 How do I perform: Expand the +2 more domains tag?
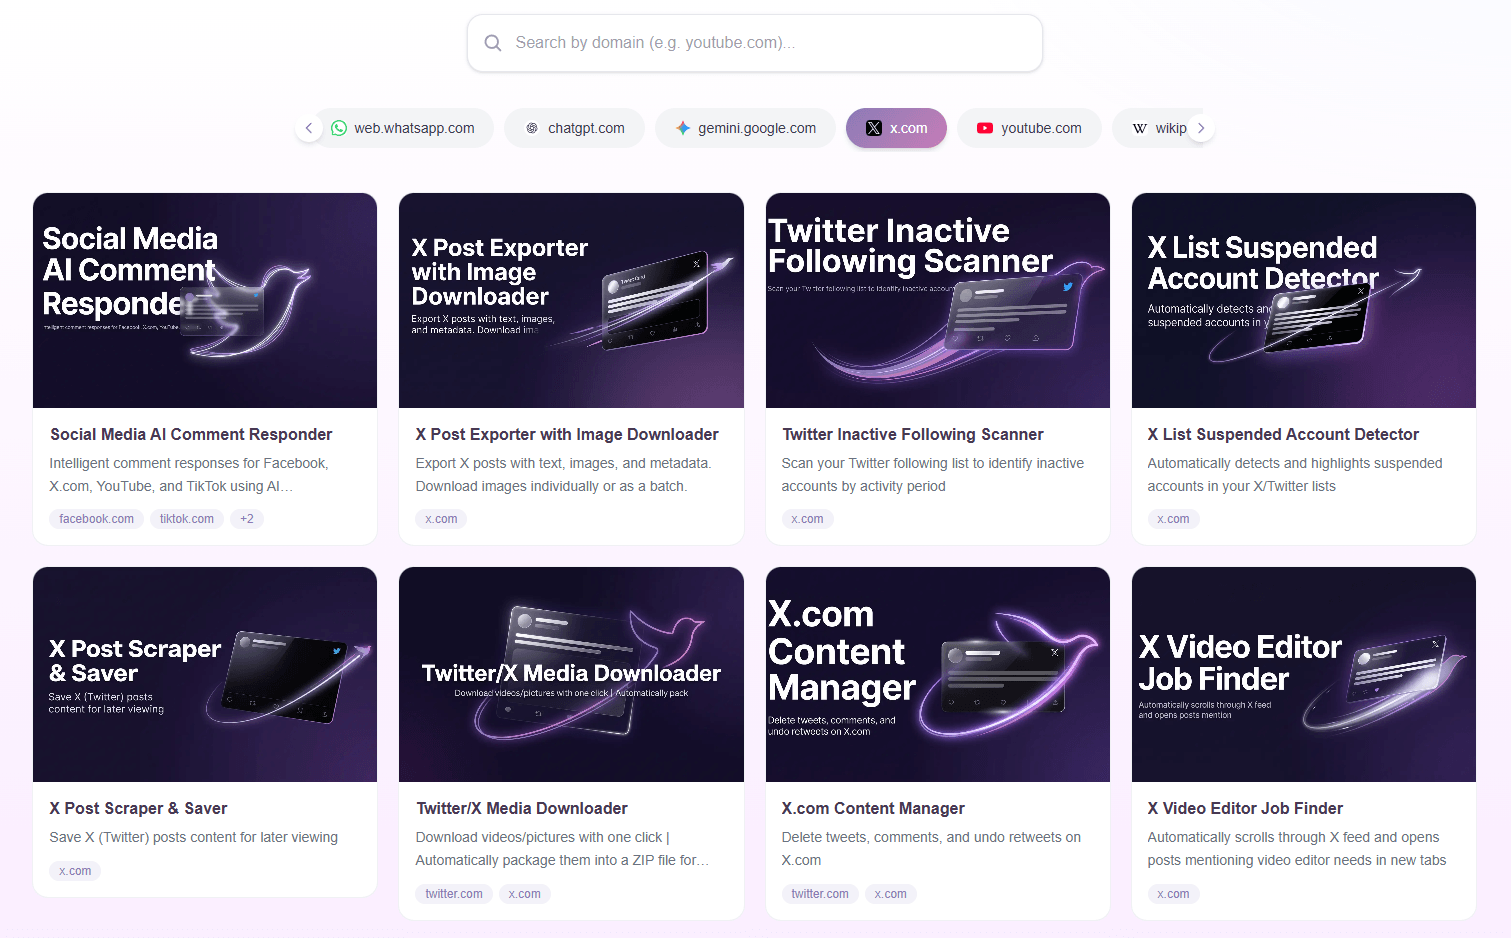(x=247, y=519)
